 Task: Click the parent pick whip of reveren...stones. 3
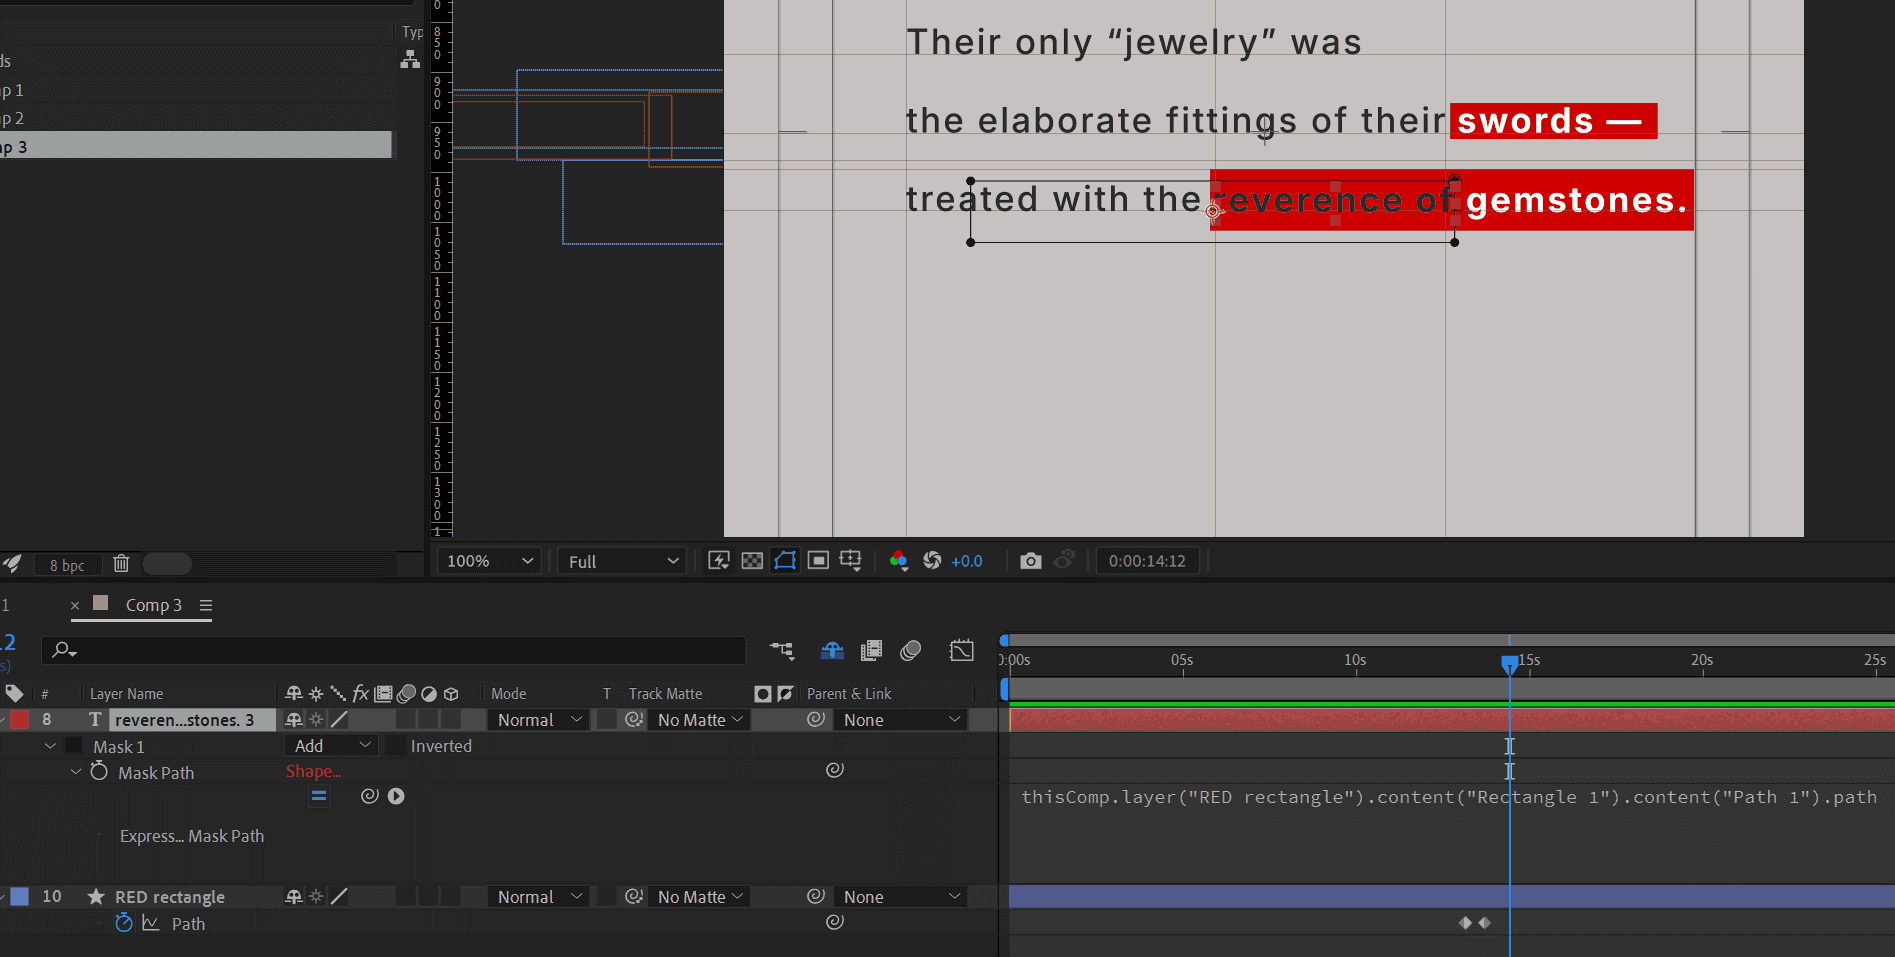click(816, 719)
